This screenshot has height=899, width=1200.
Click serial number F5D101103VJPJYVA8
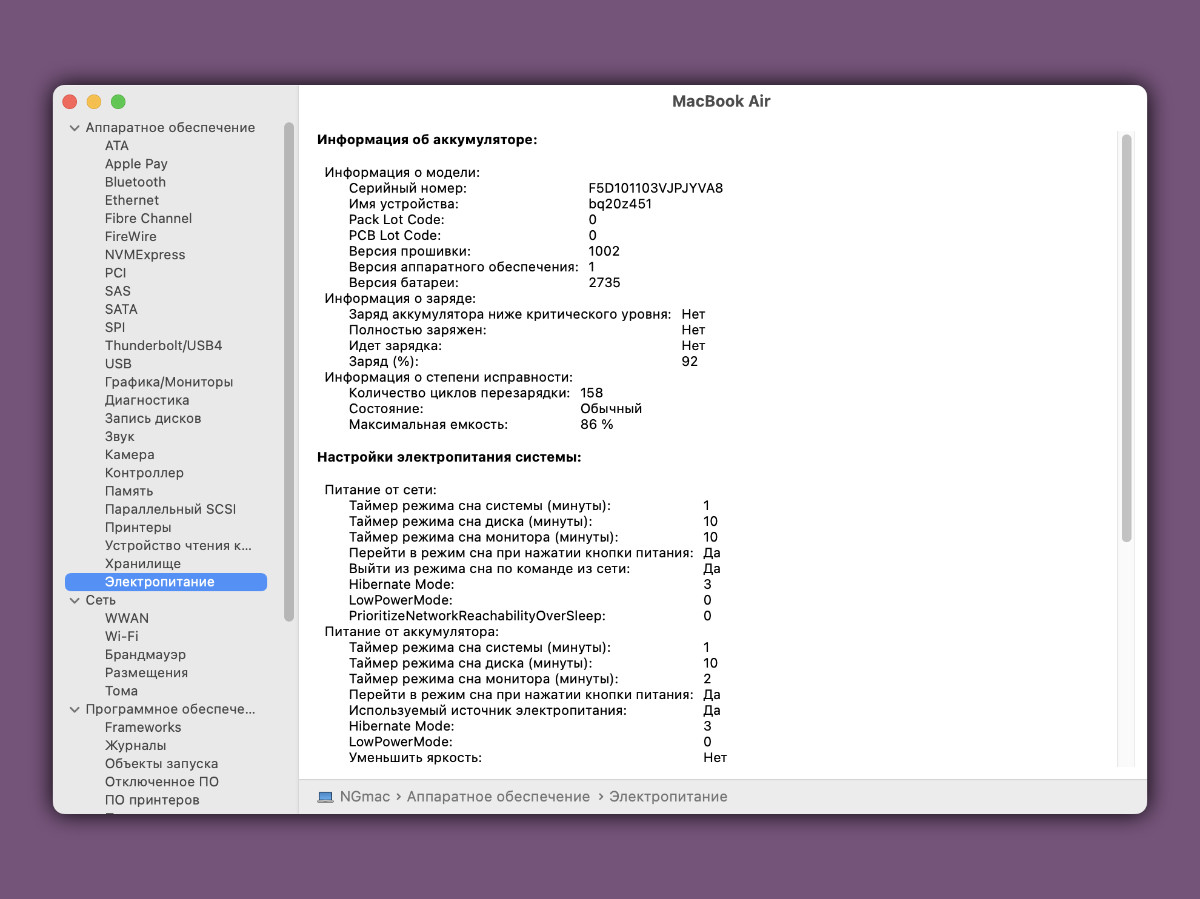click(656, 188)
